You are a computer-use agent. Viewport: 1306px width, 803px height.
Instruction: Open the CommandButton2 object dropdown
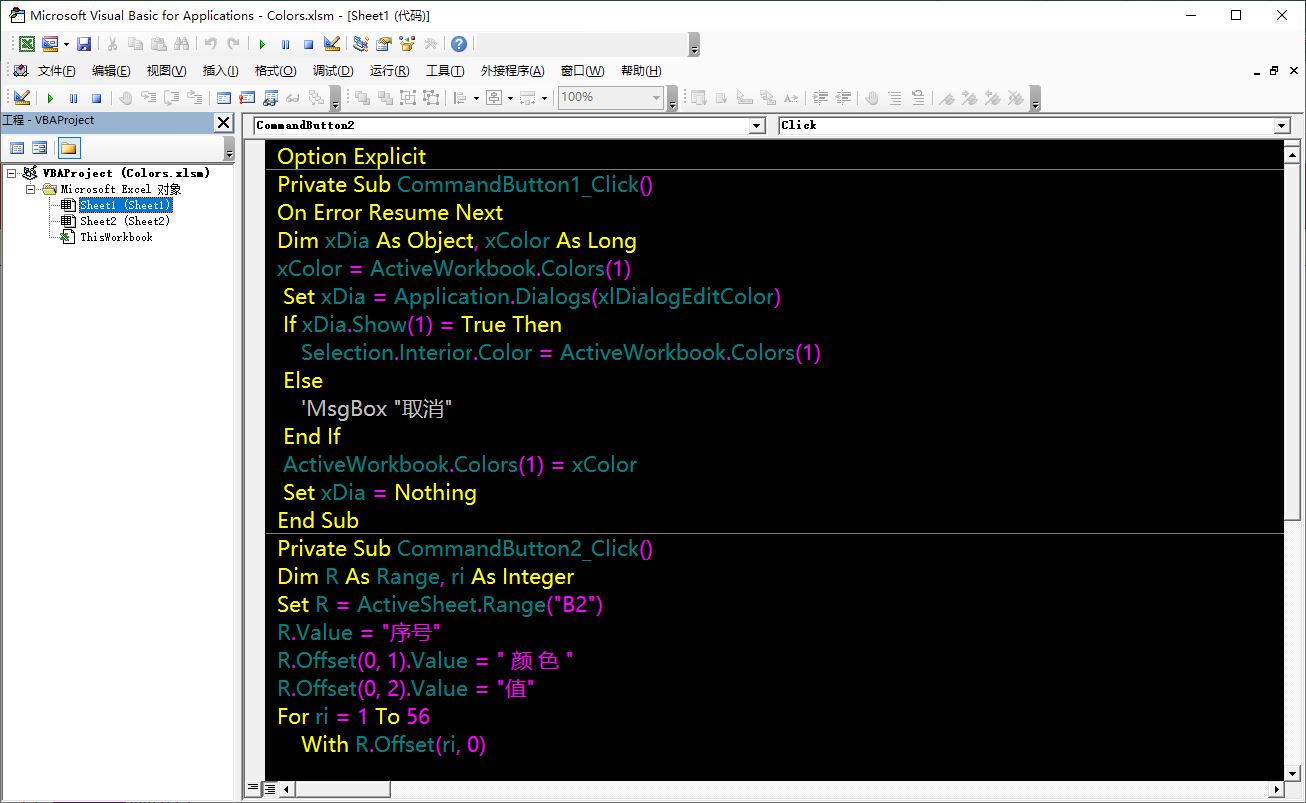(757, 126)
